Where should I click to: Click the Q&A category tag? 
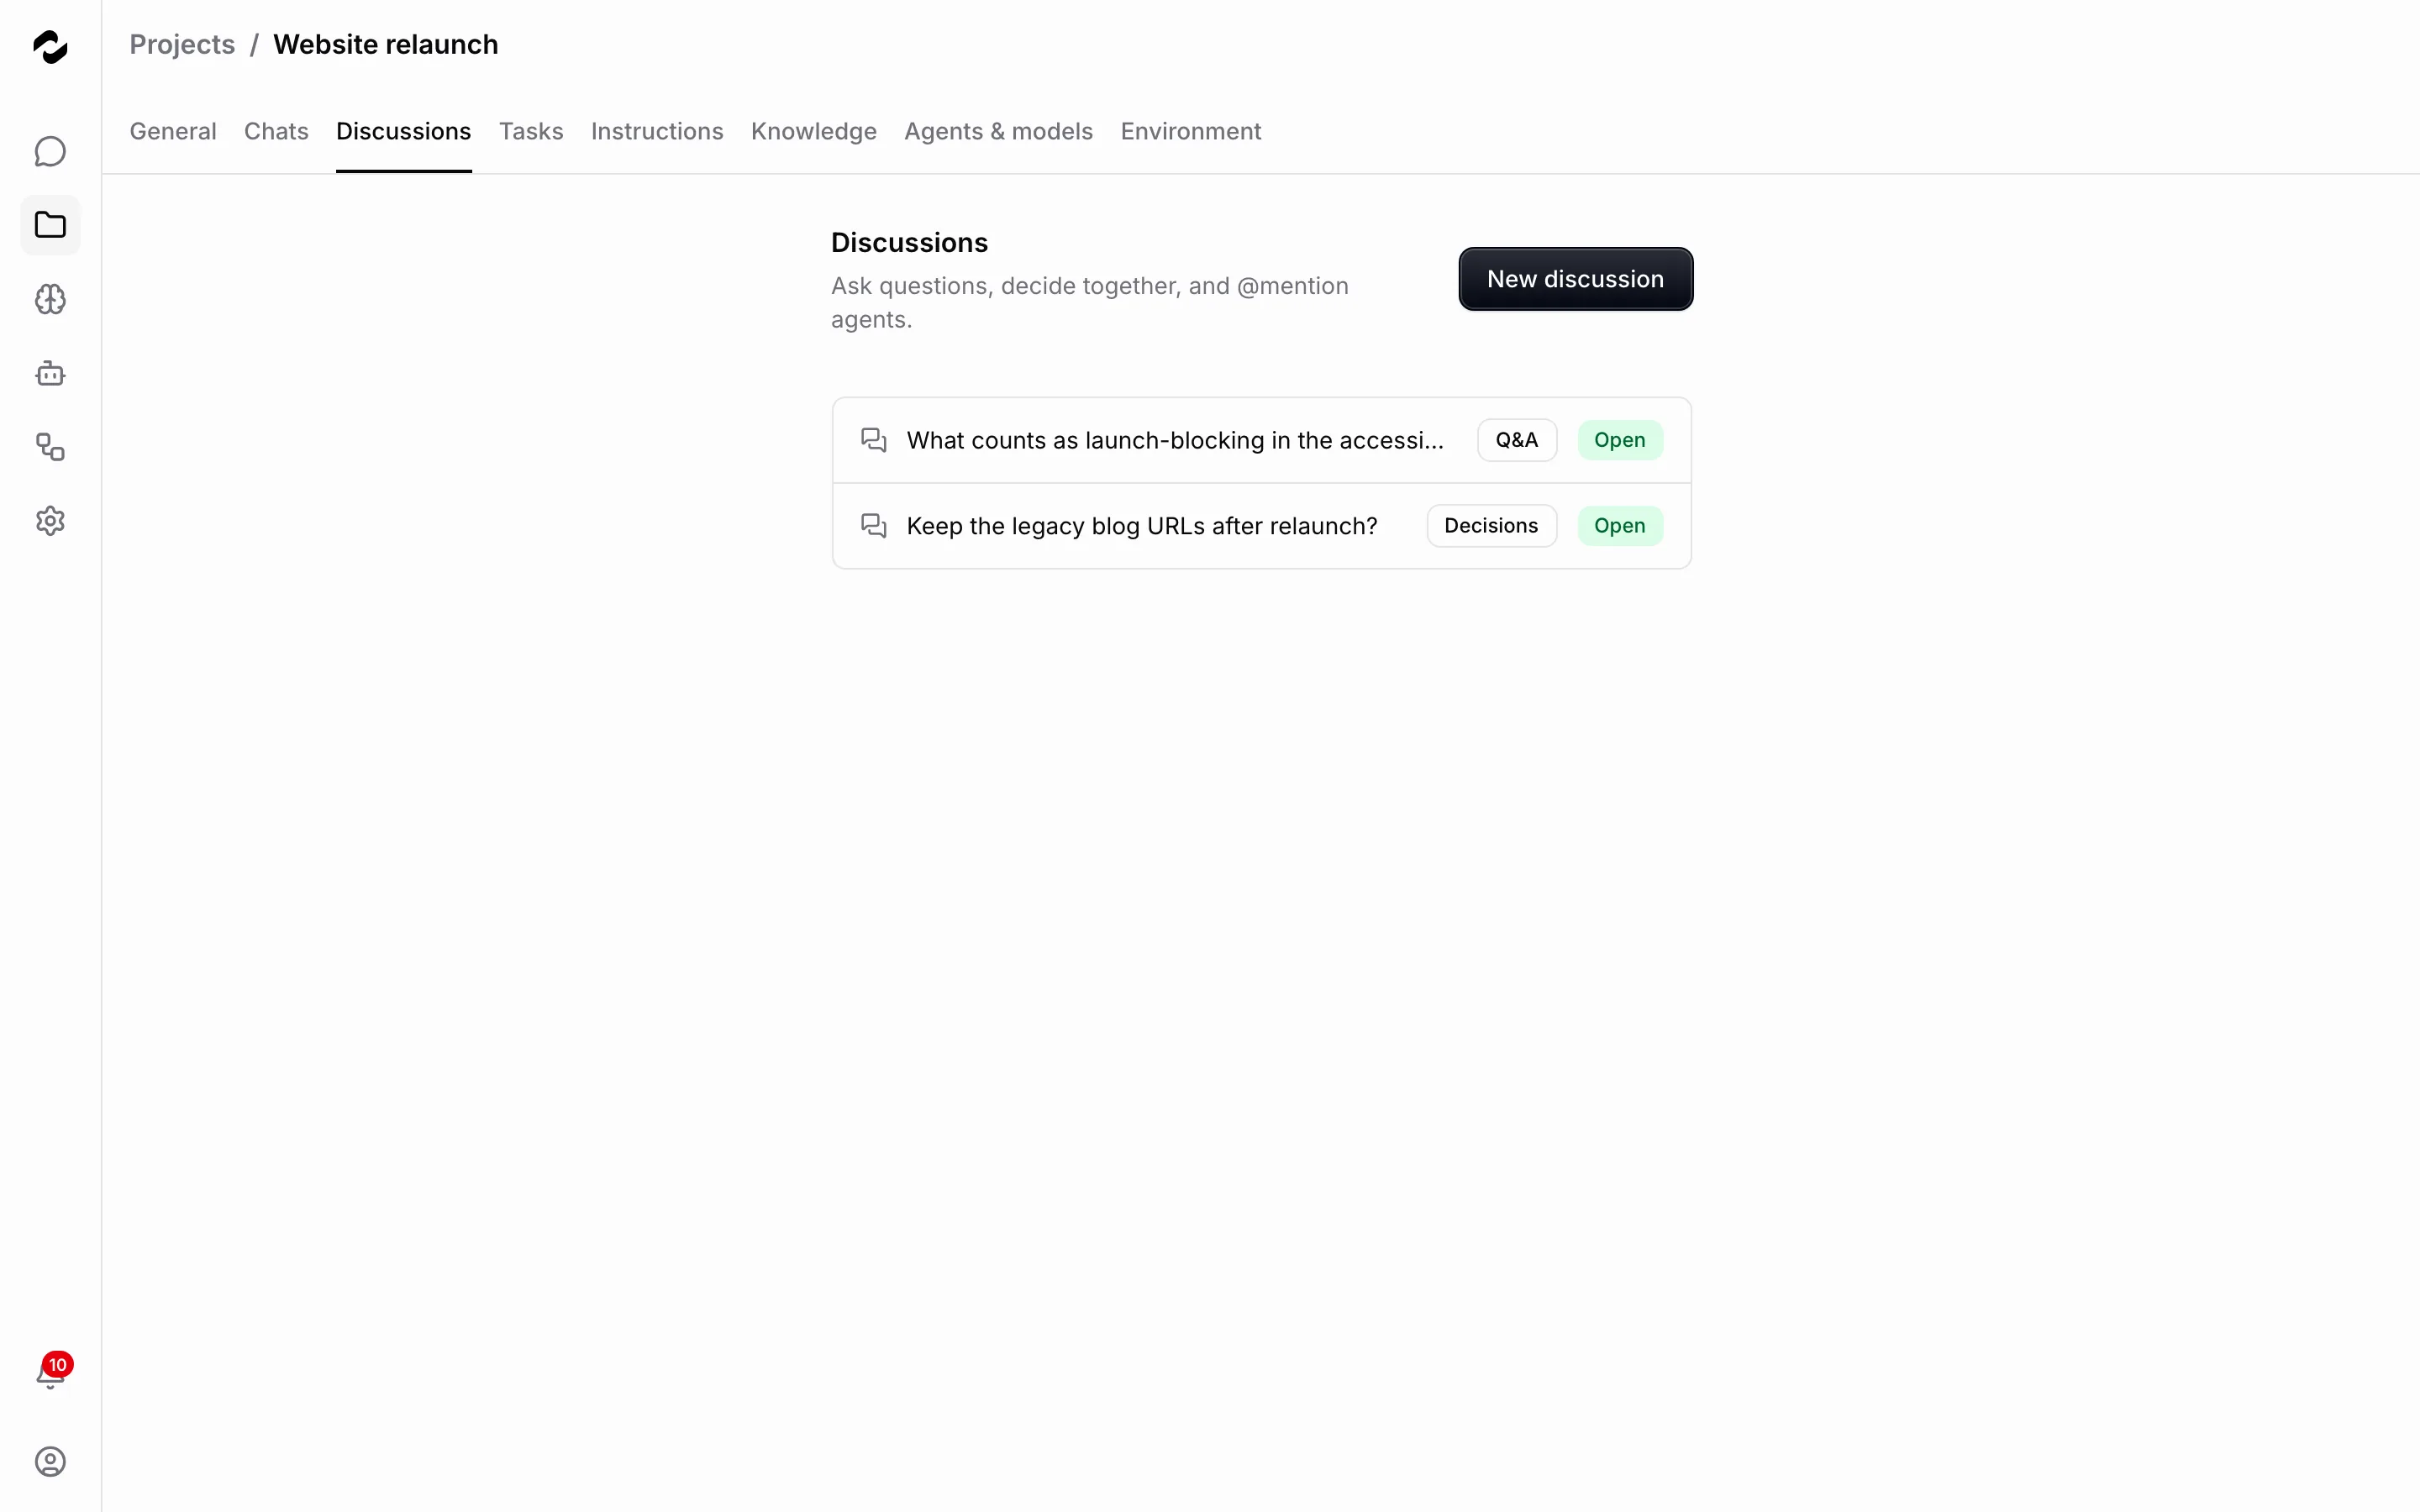coord(1516,440)
